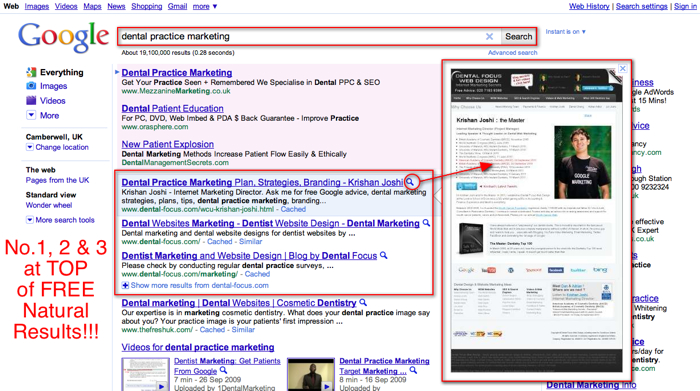Open the Instant is on dropdown
Screen dimensions: 700x391
point(566,32)
